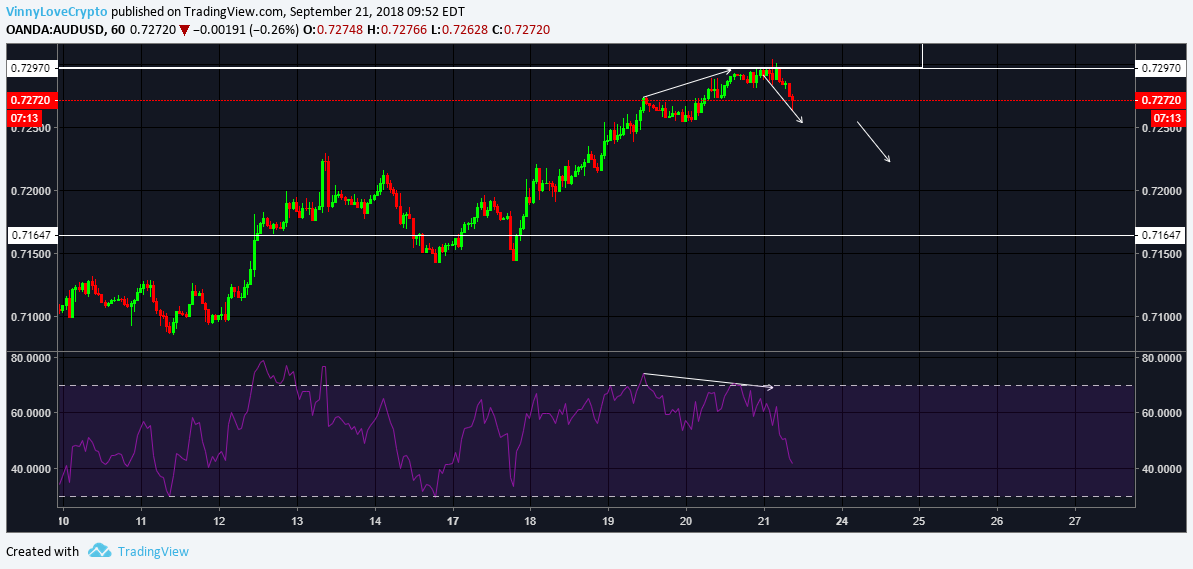
Task: Select the OANDA:AUDUSD symbol text
Action: click(56, 30)
